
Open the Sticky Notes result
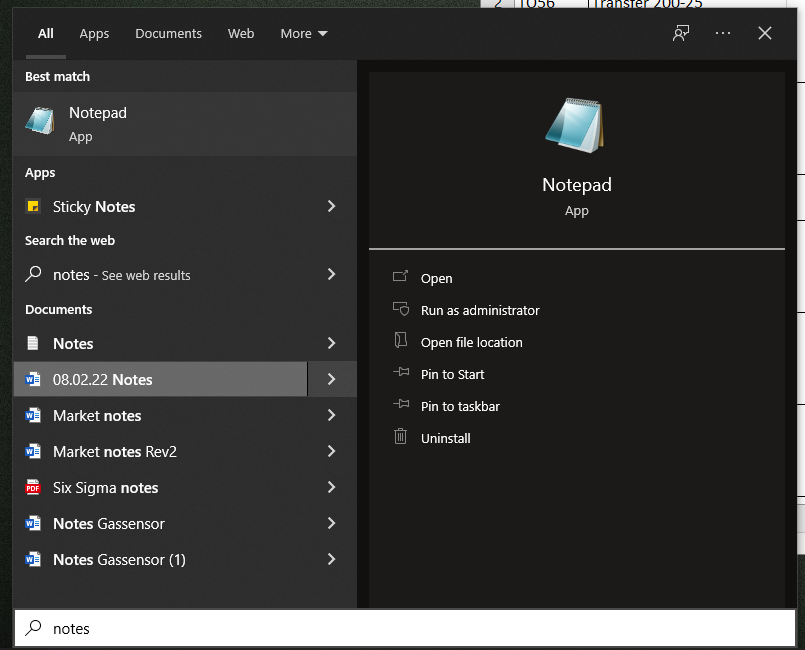(x=161, y=206)
